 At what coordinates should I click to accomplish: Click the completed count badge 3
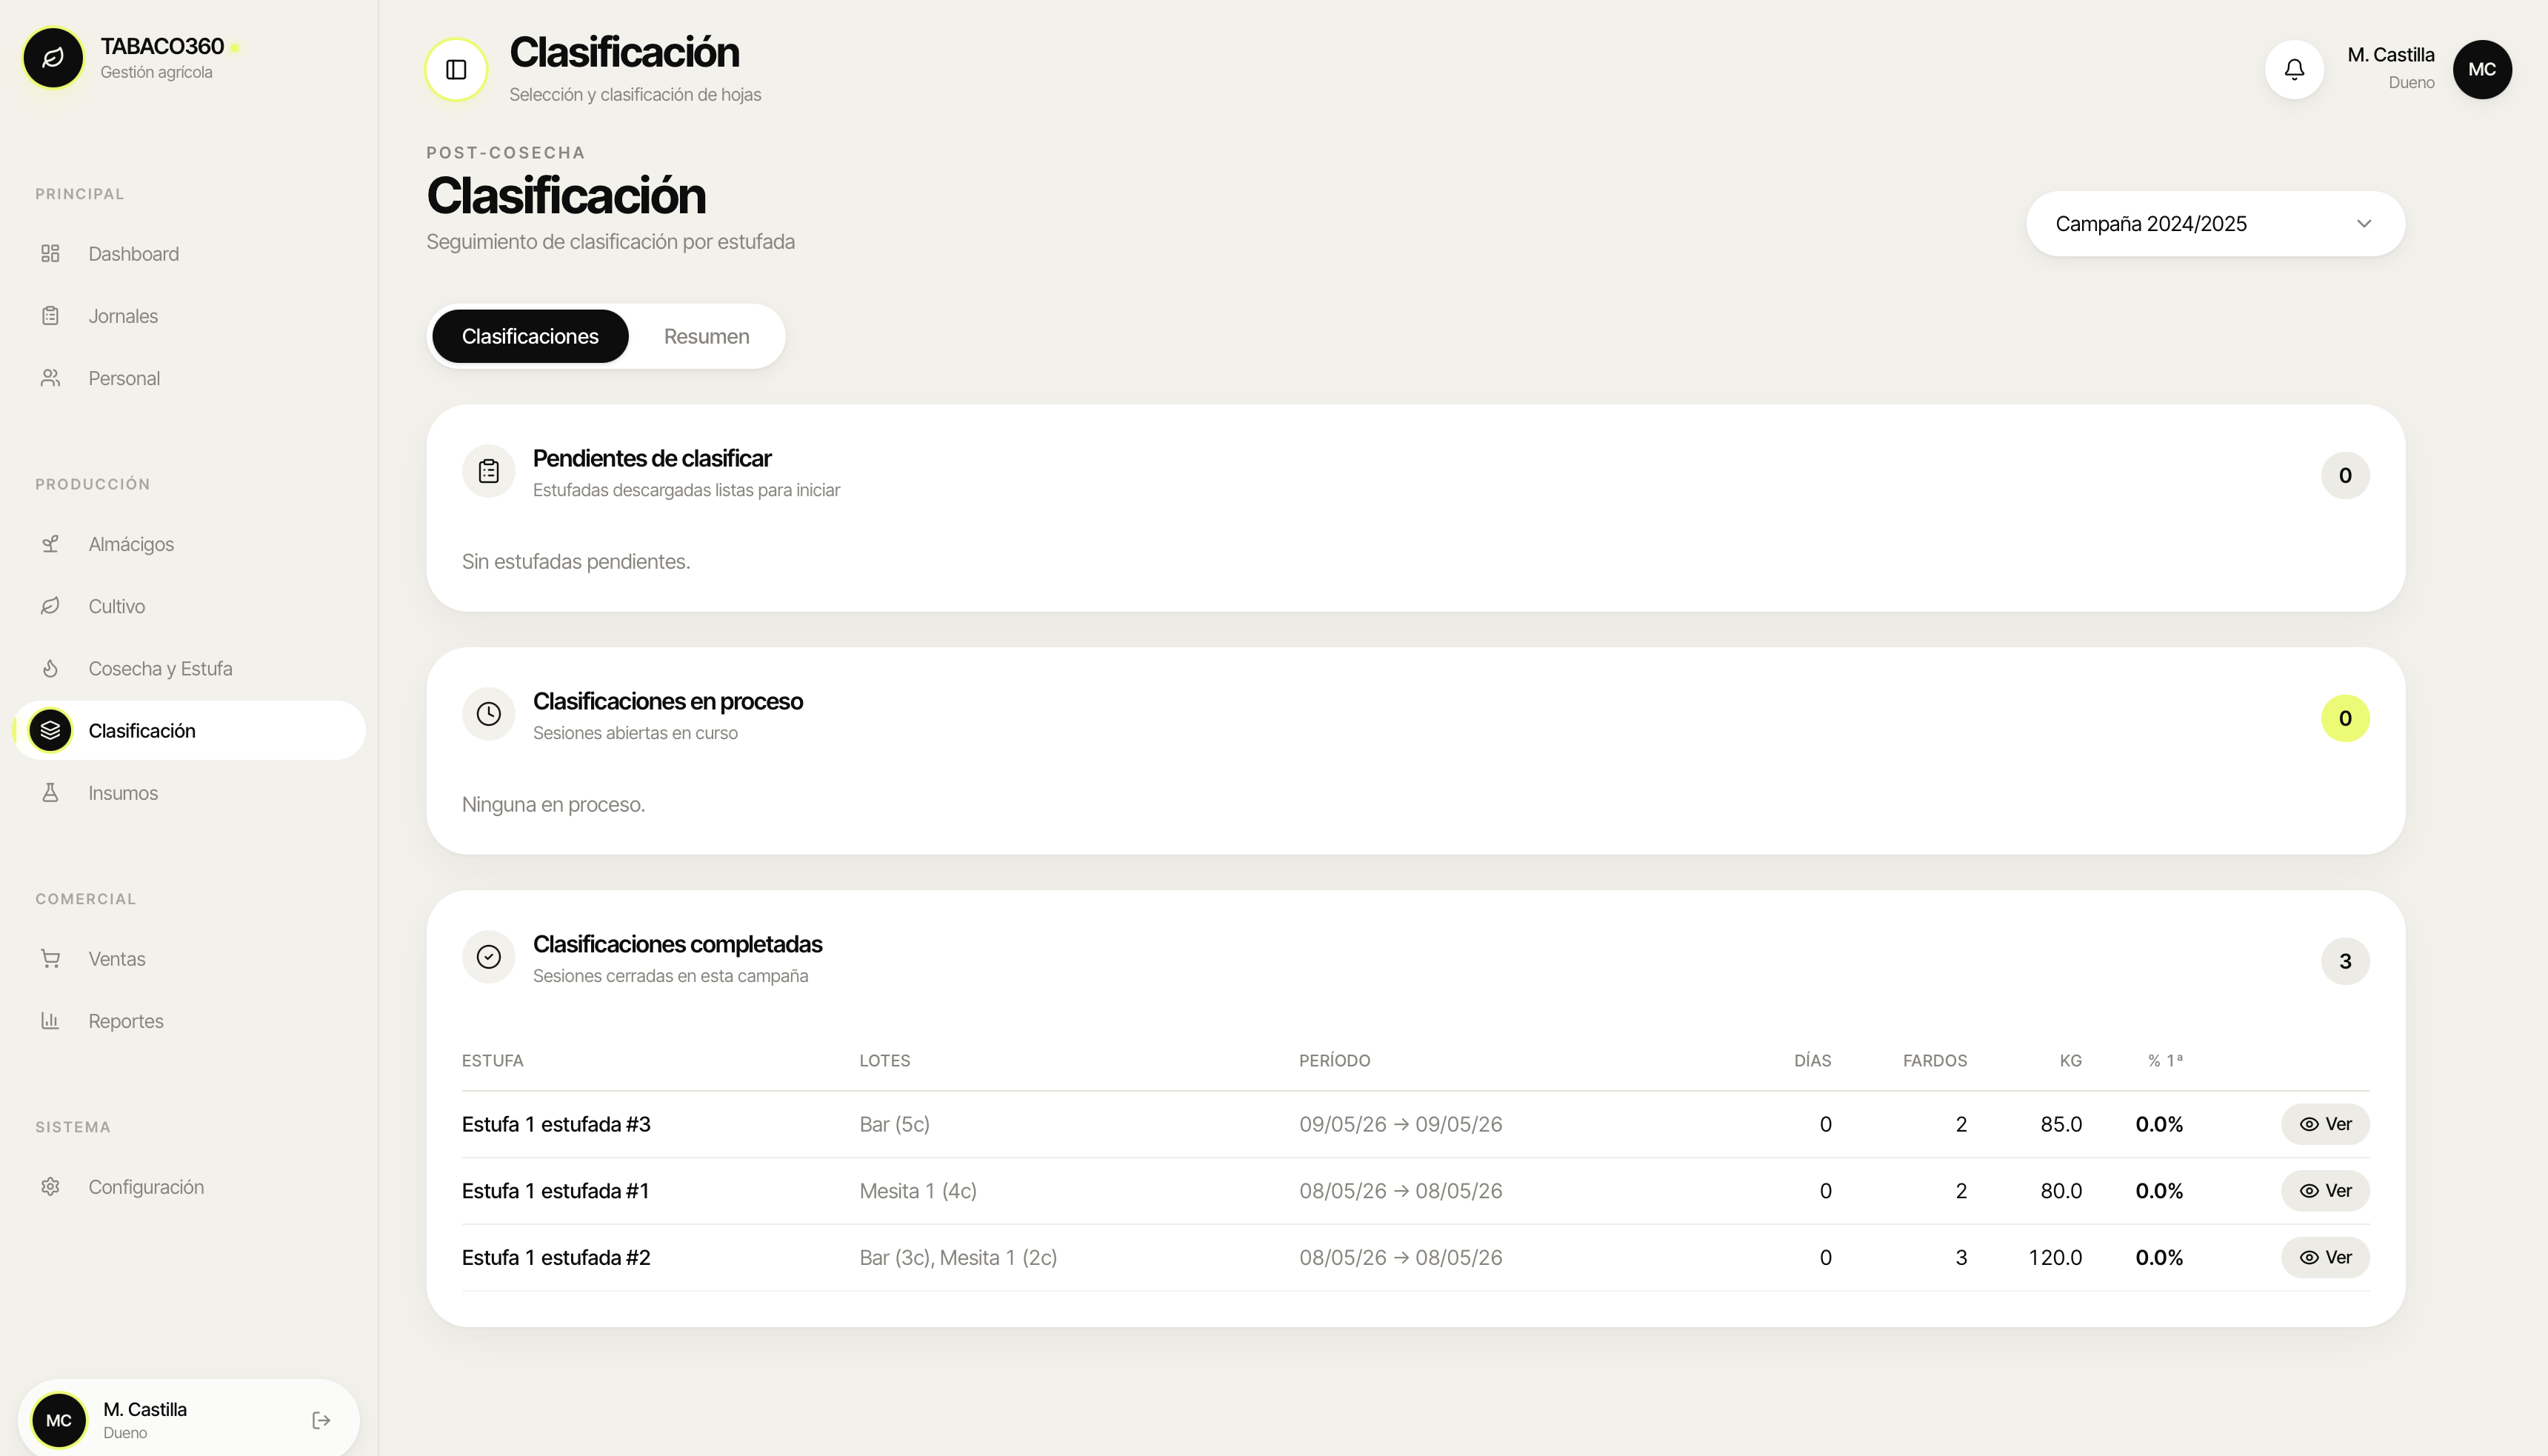[x=2345, y=961]
